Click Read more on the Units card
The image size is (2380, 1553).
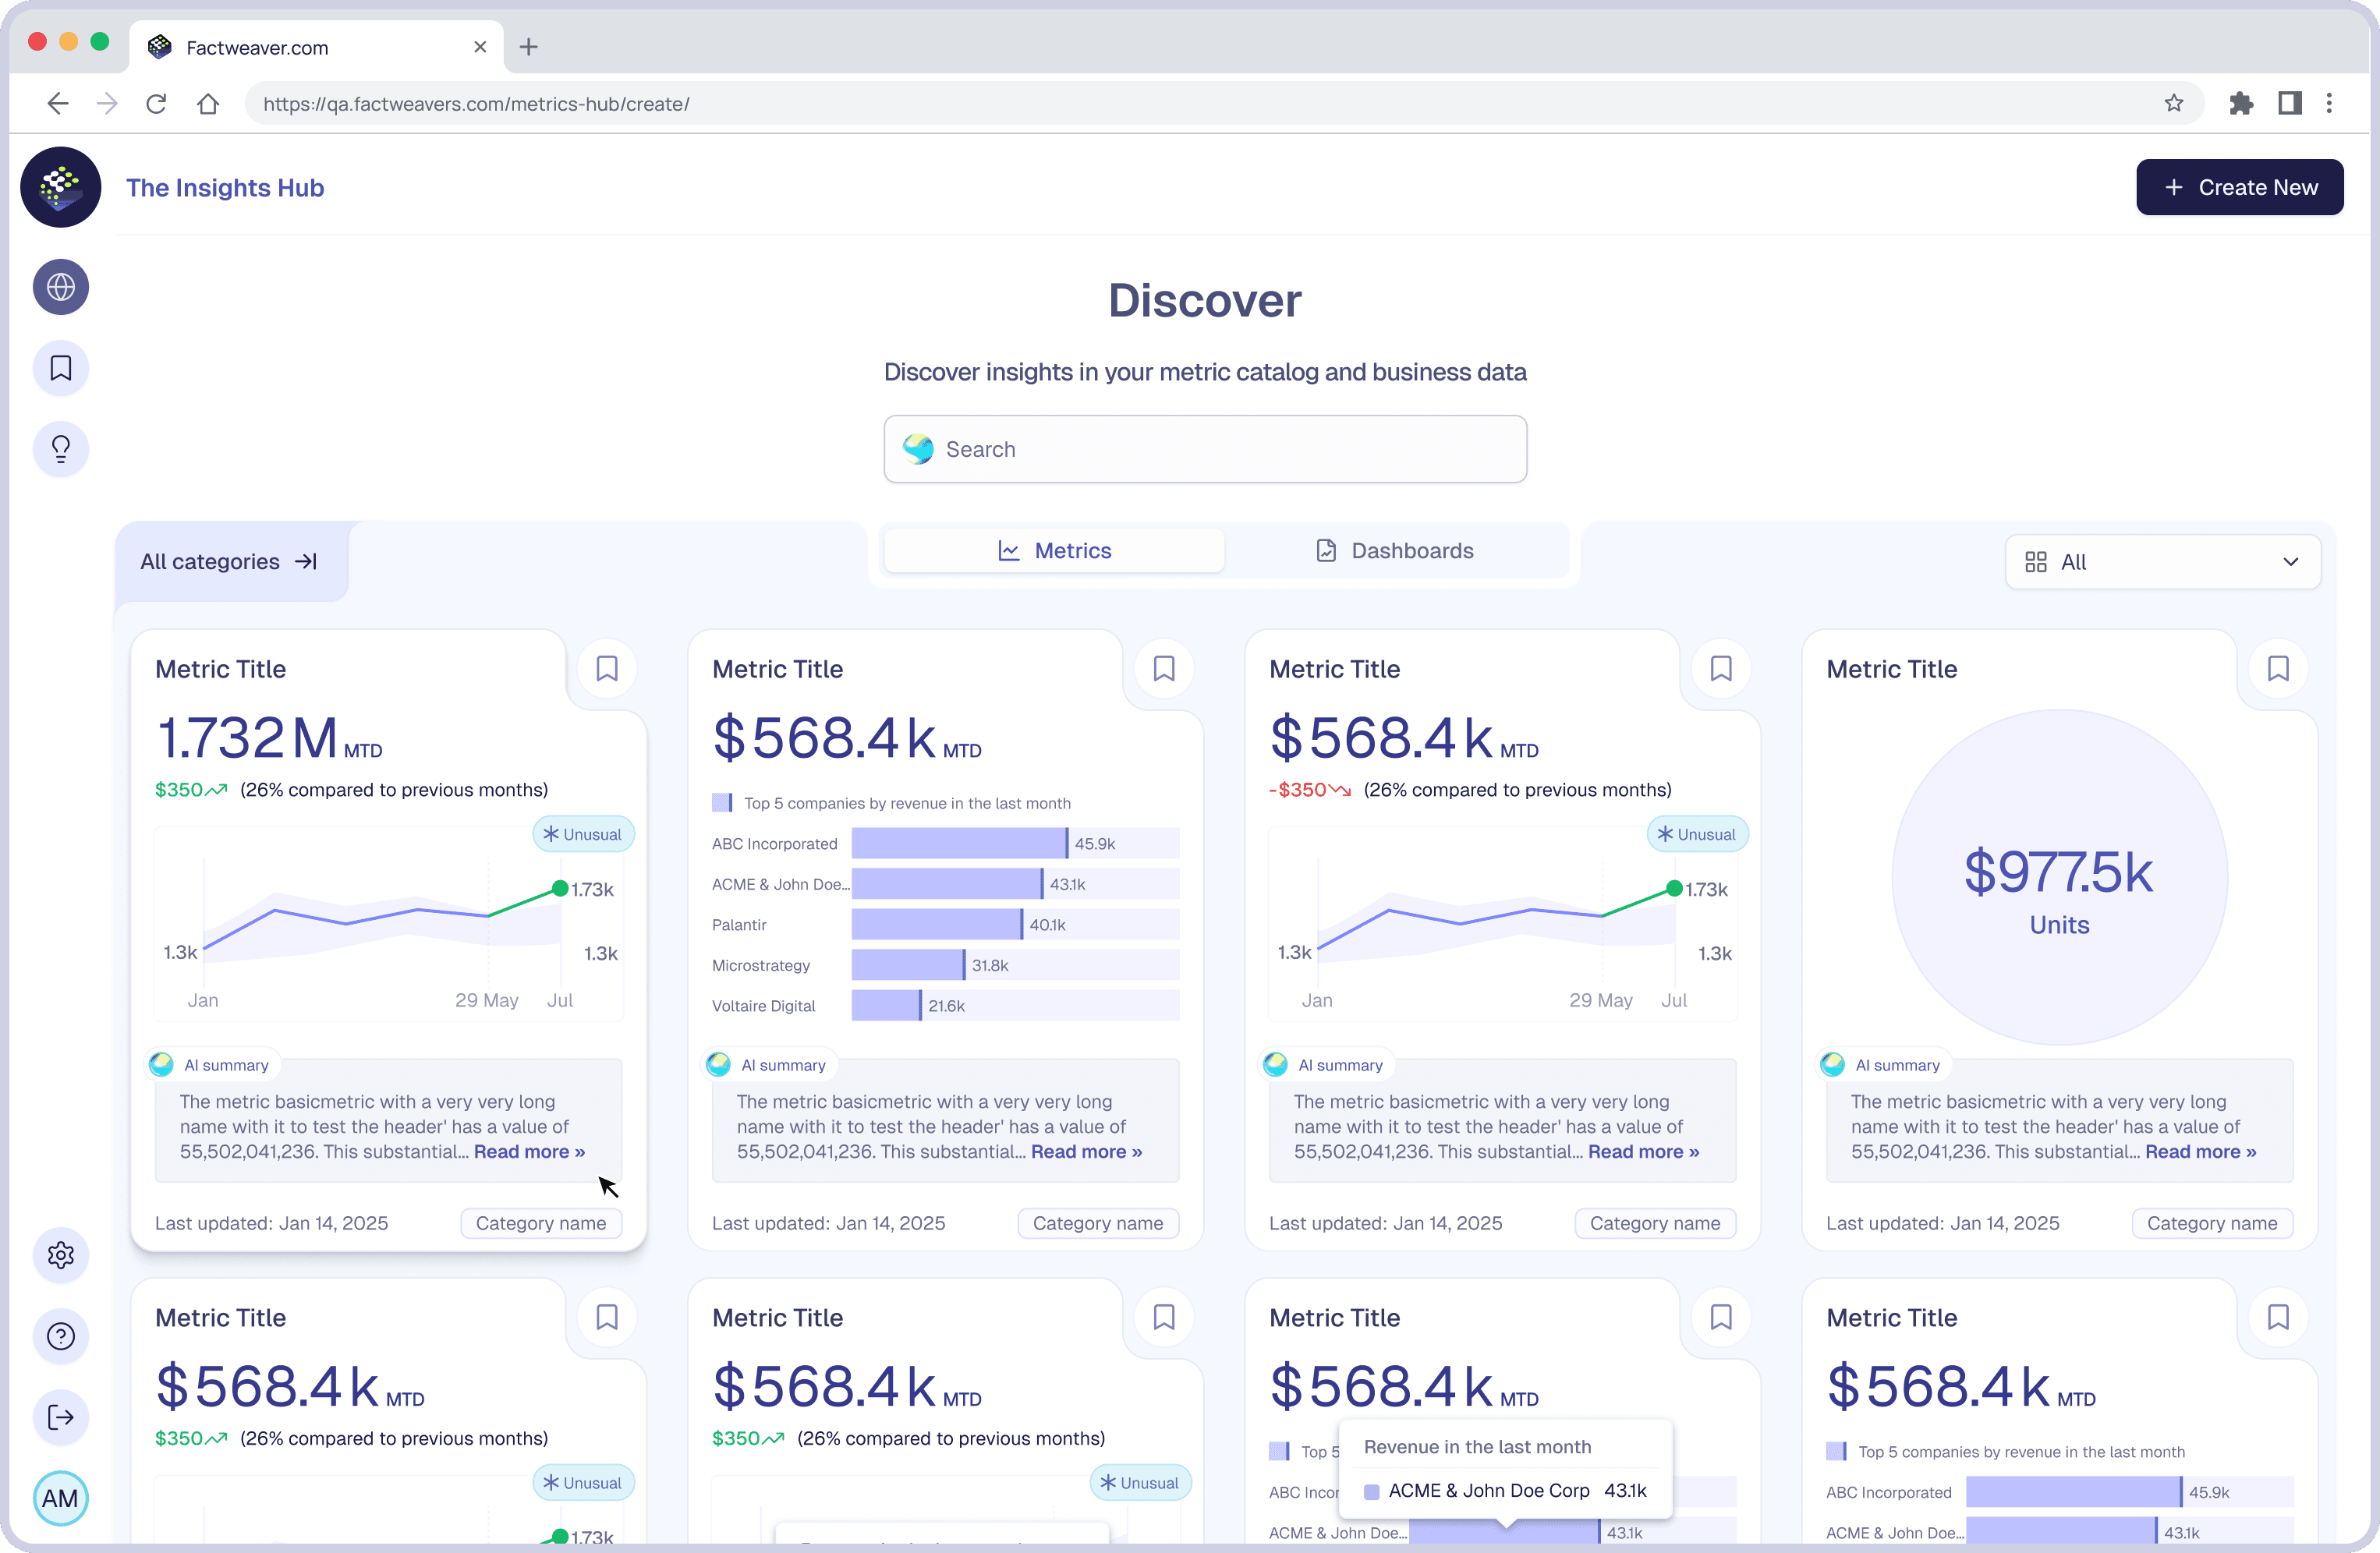coord(2200,1152)
